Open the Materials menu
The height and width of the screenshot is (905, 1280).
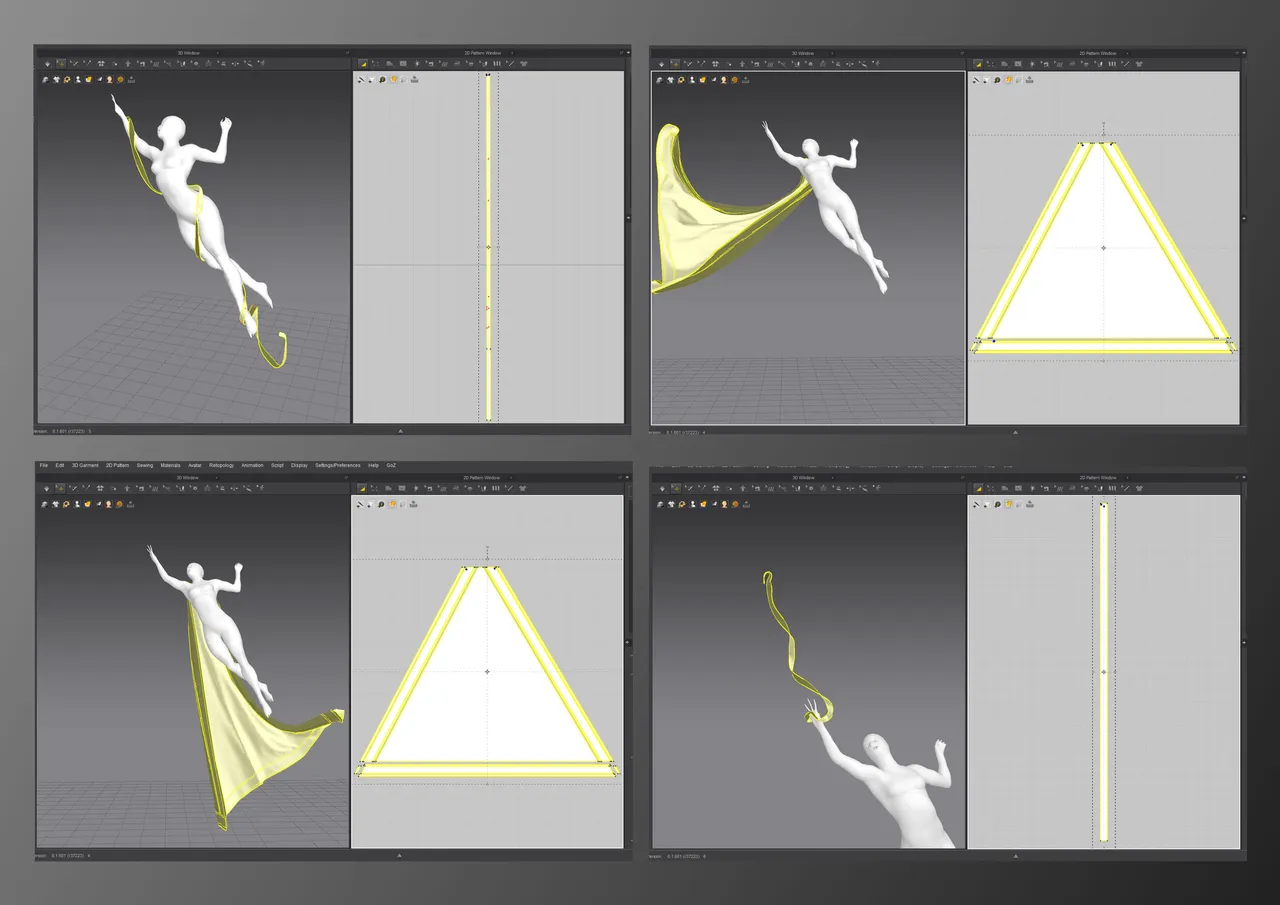click(x=171, y=465)
